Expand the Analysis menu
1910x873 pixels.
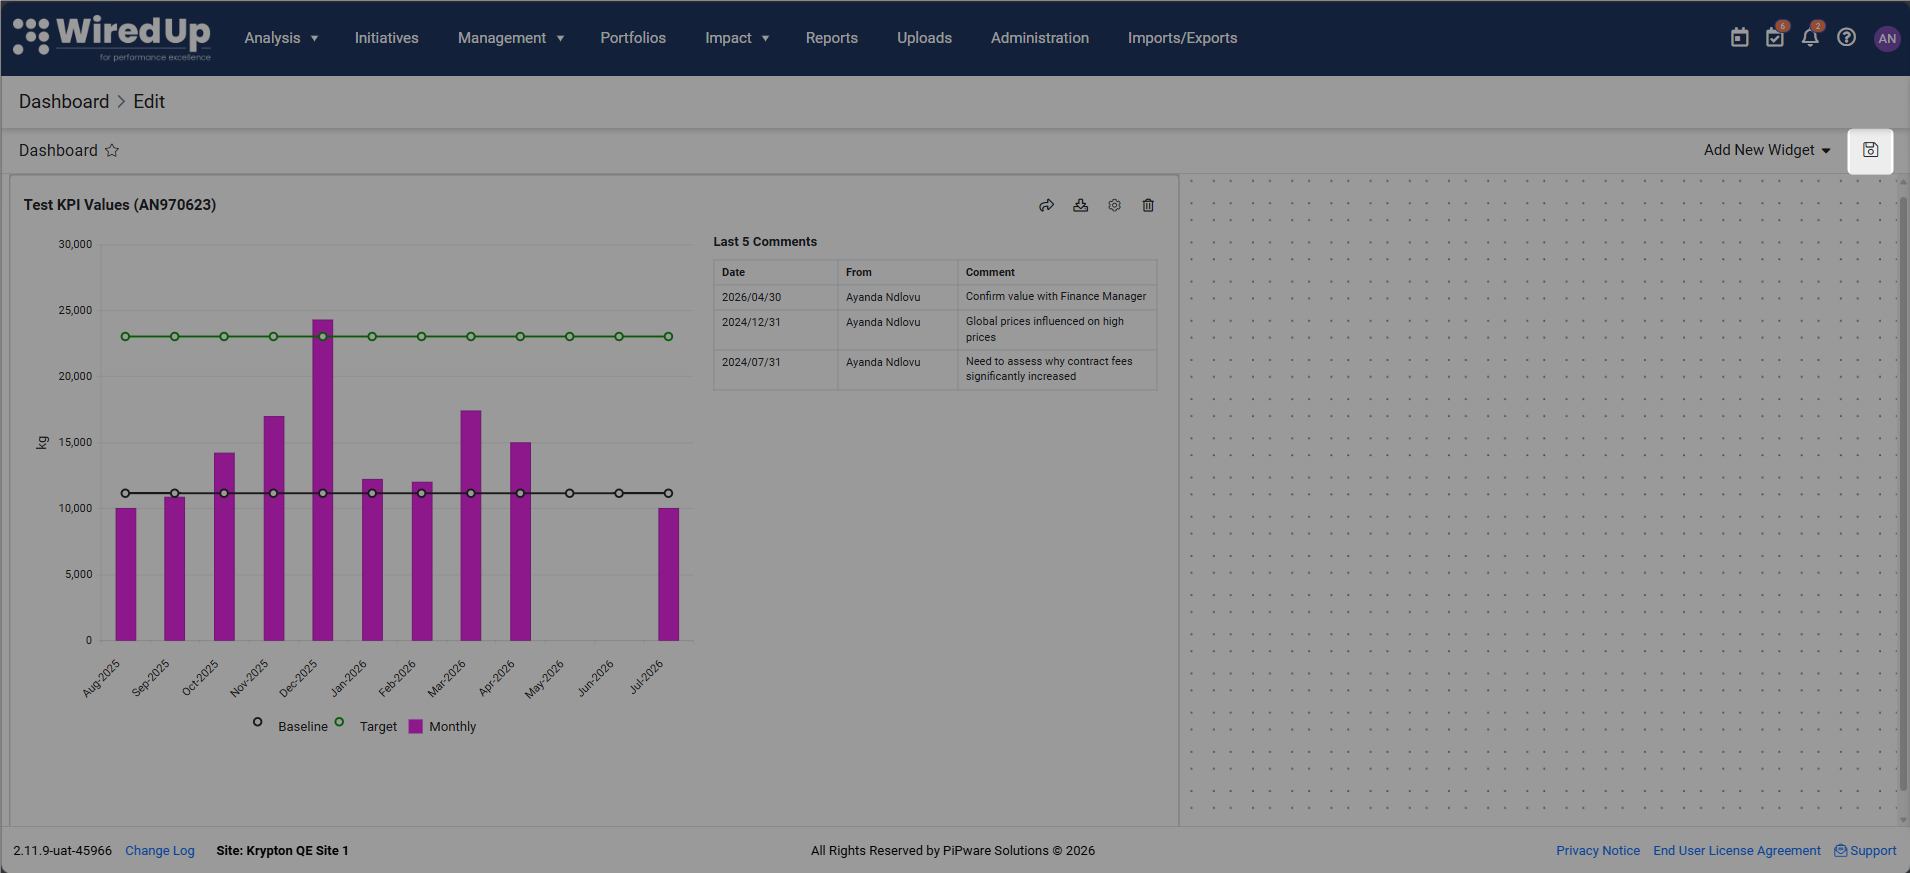tap(281, 38)
